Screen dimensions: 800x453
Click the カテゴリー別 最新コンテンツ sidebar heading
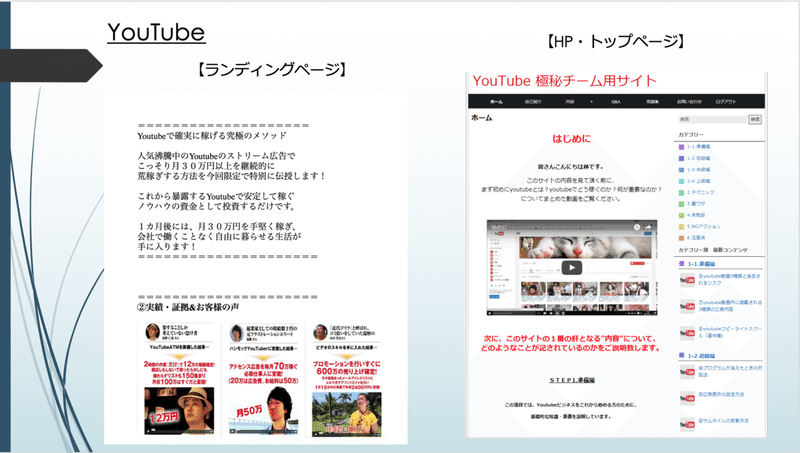coord(713,250)
